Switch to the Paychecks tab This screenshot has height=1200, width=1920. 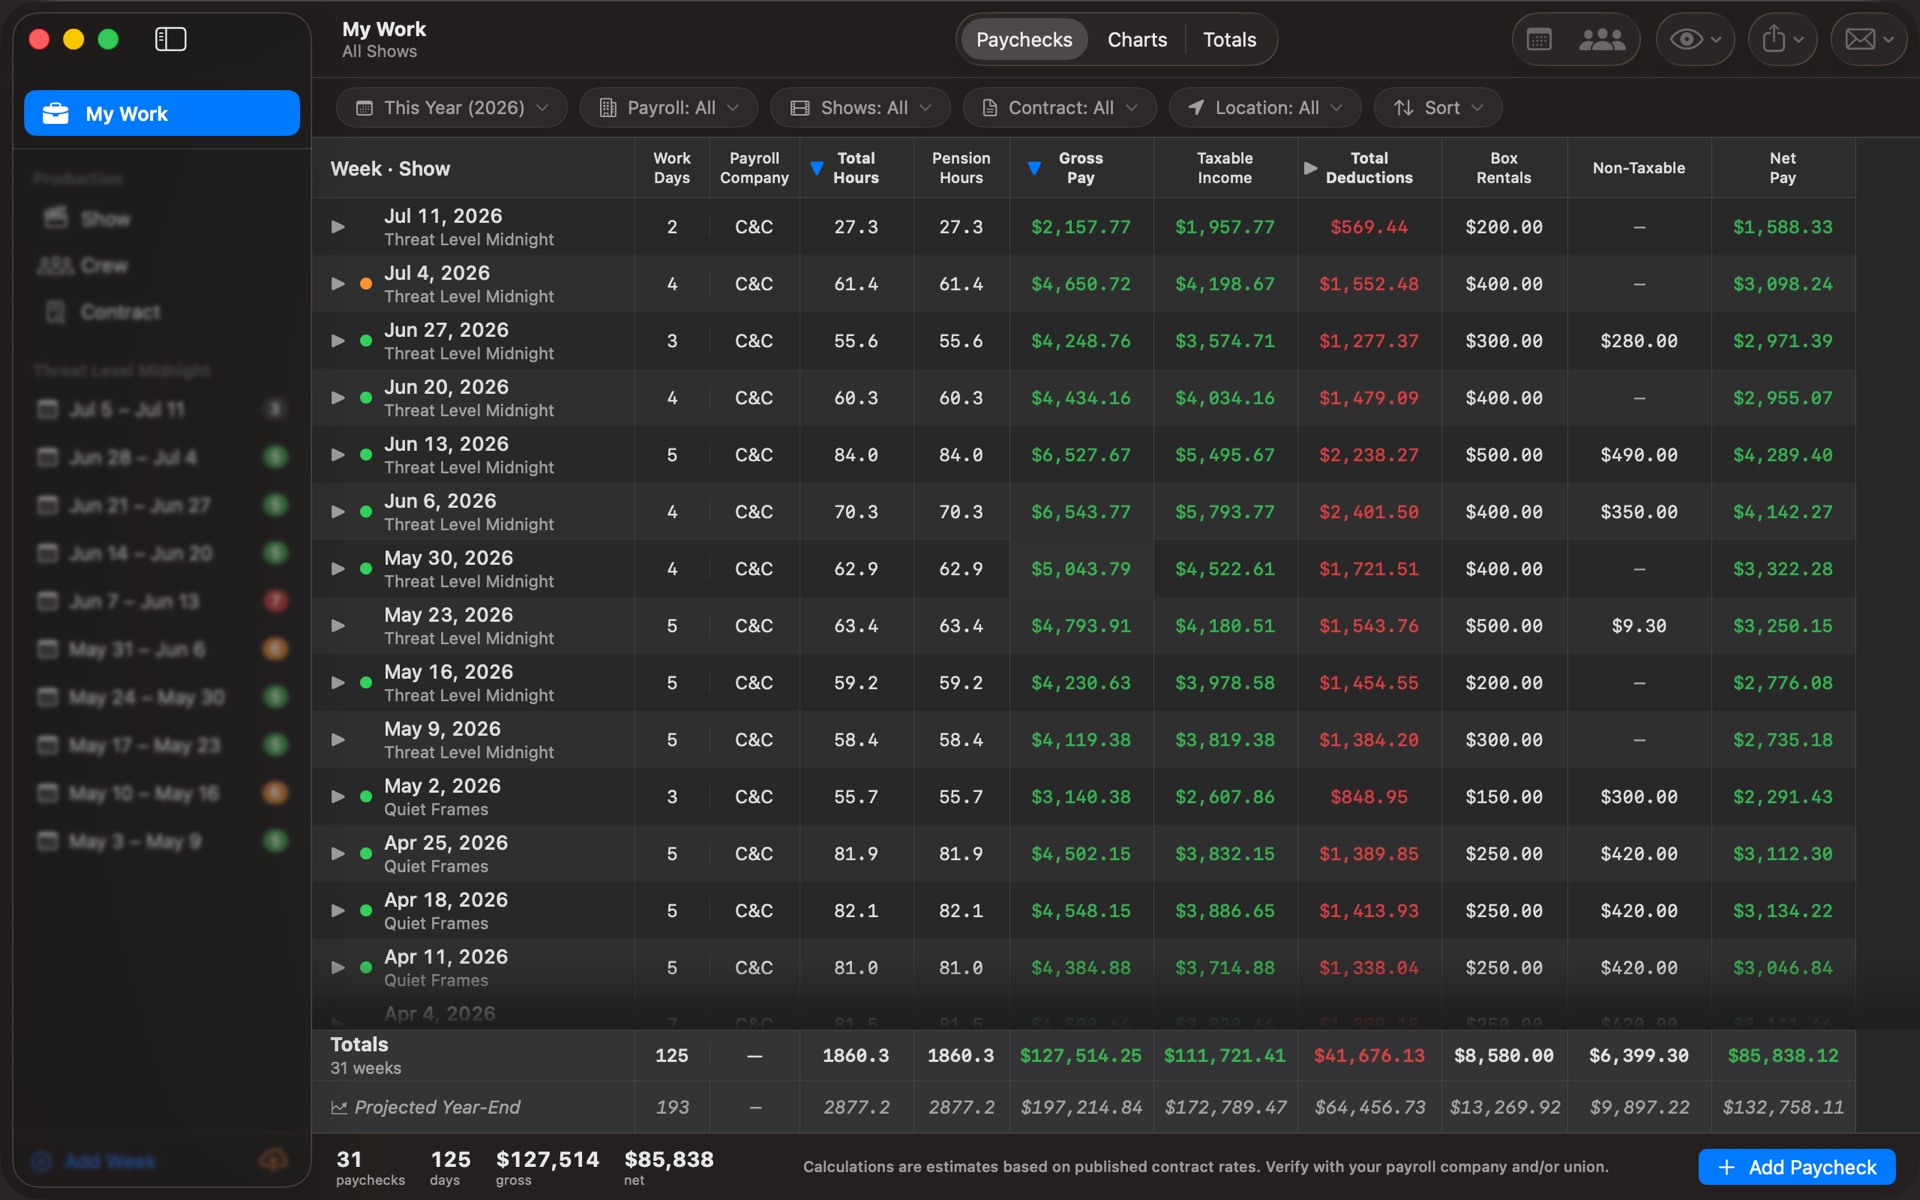pos(1023,39)
